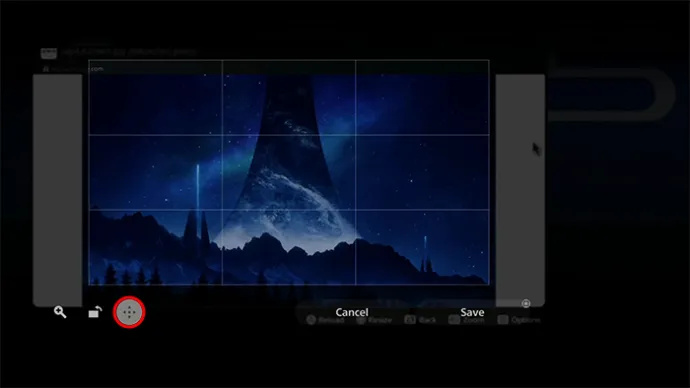Screen dimensions: 690x388
Task: Click the dimmed www browser icon
Action: click(49, 53)
